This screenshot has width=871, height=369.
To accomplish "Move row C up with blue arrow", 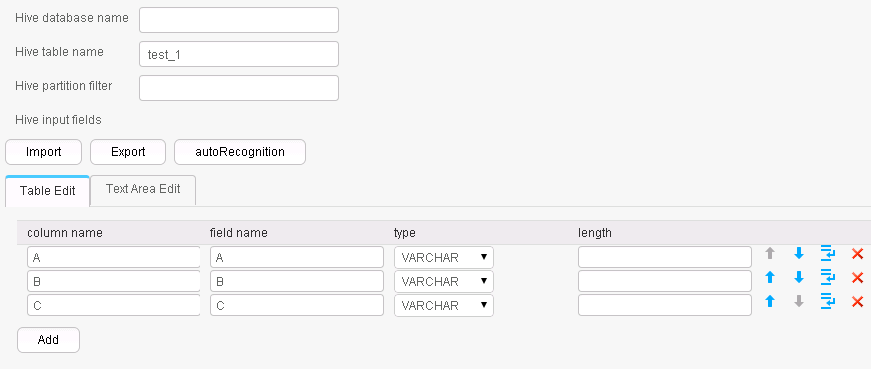I will (x=769, y=301).
